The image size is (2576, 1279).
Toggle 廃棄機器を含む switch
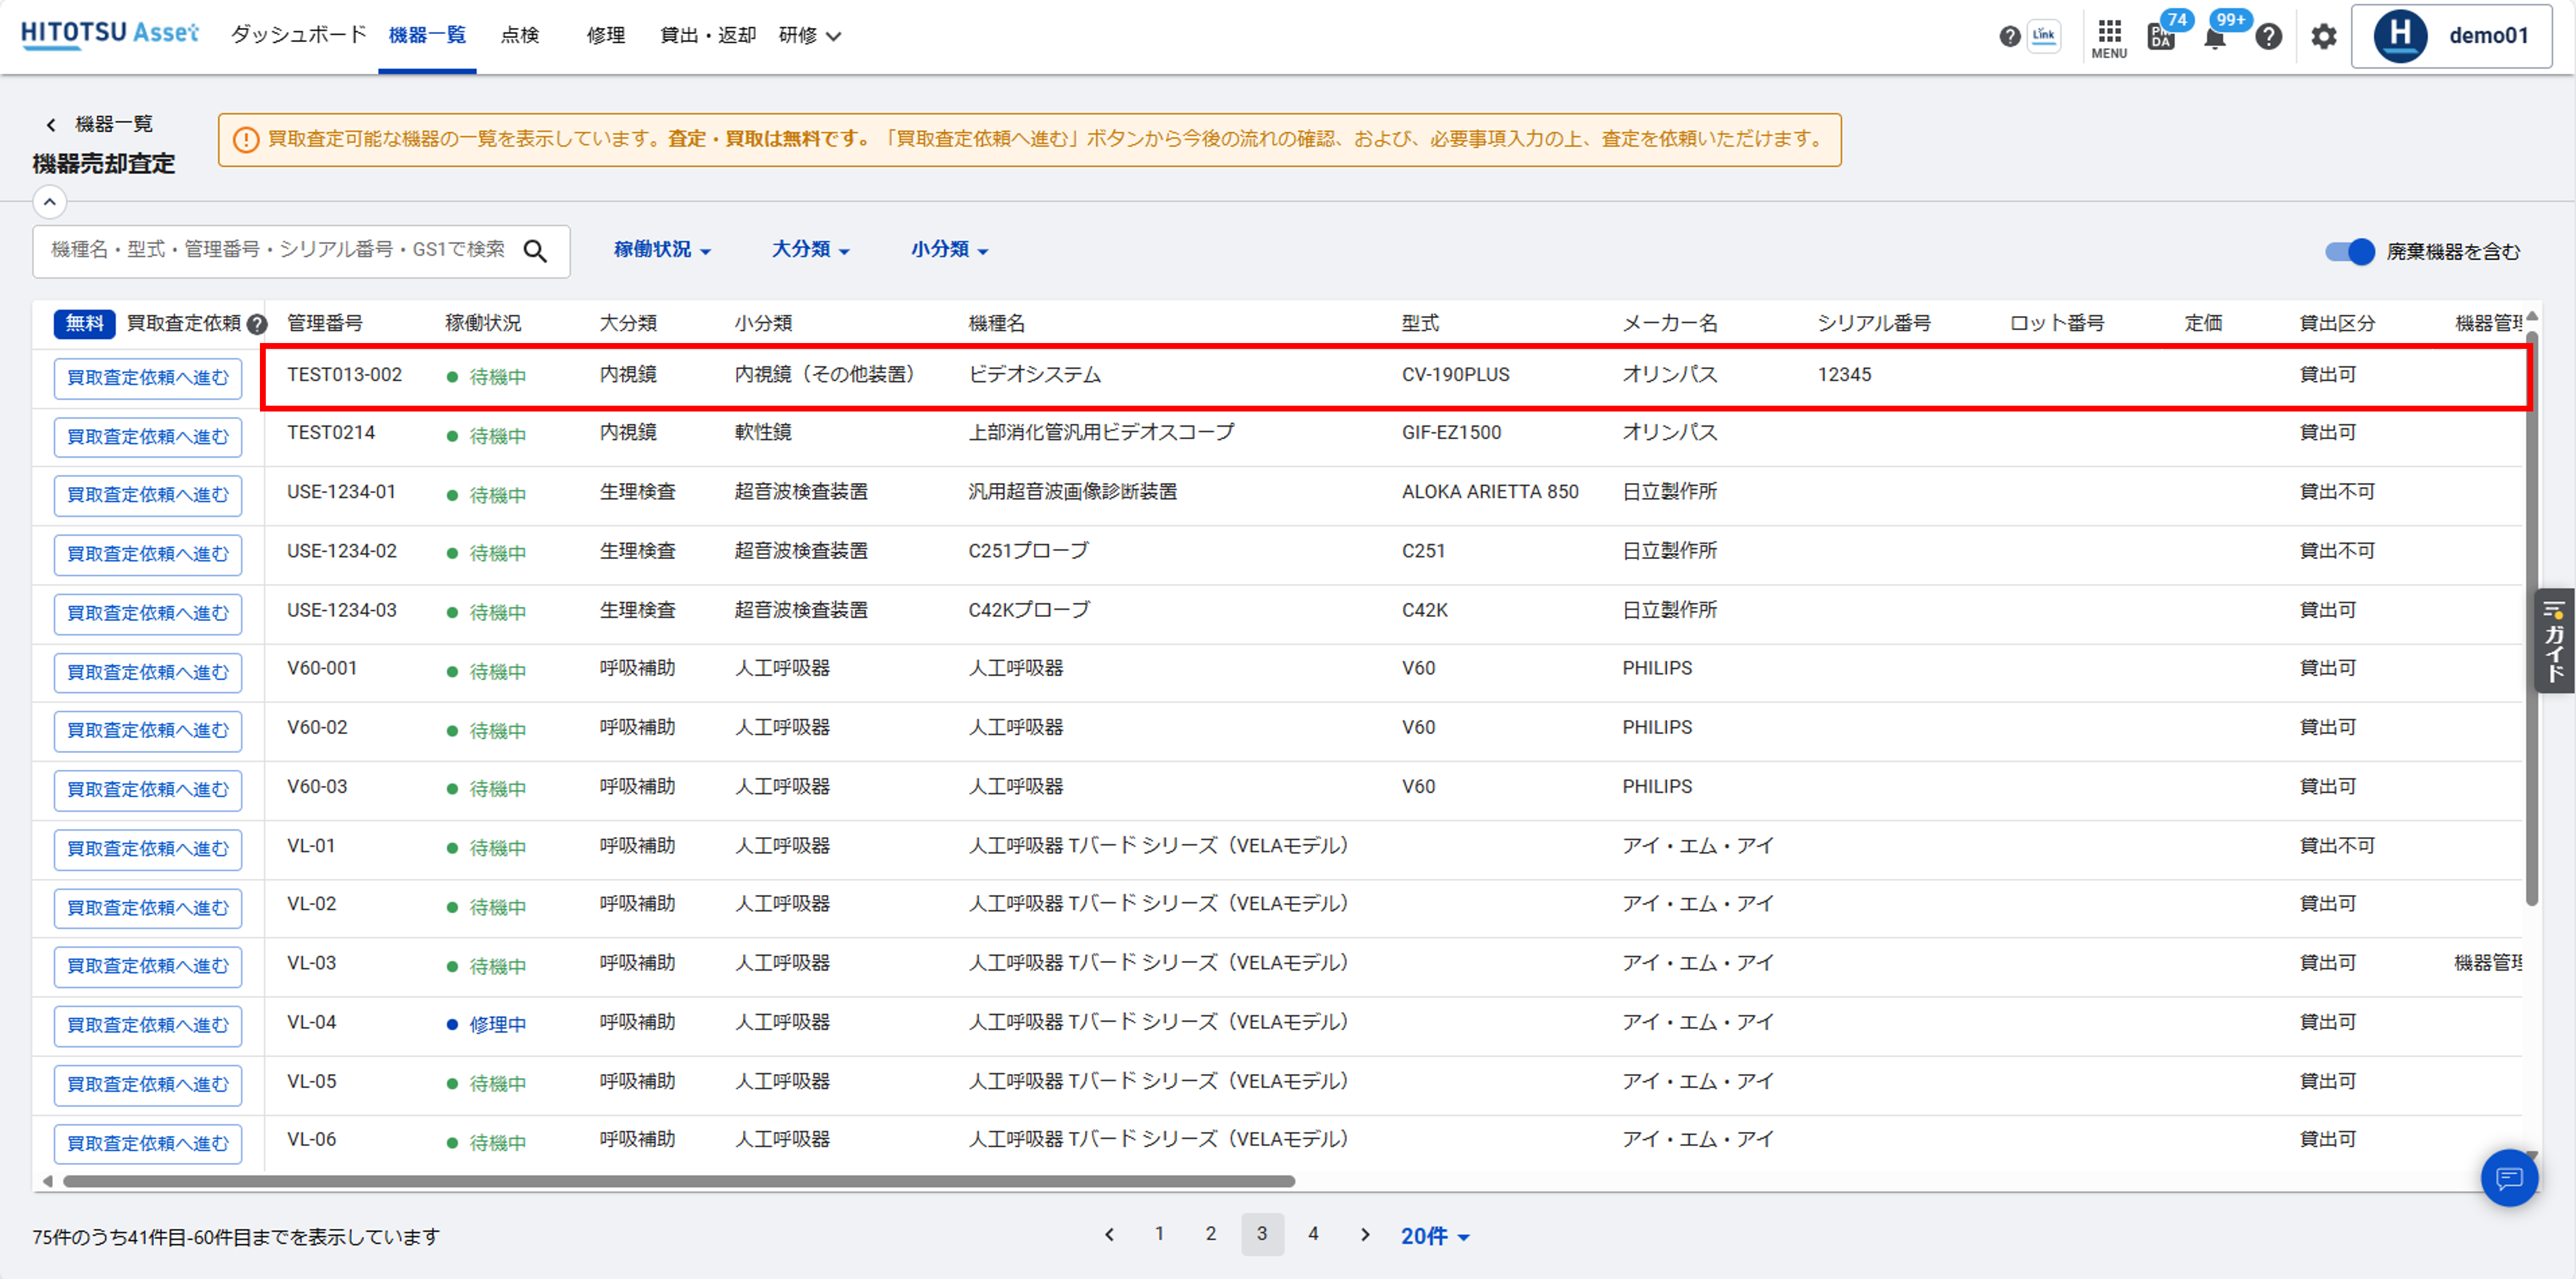tap(2350, 252)
